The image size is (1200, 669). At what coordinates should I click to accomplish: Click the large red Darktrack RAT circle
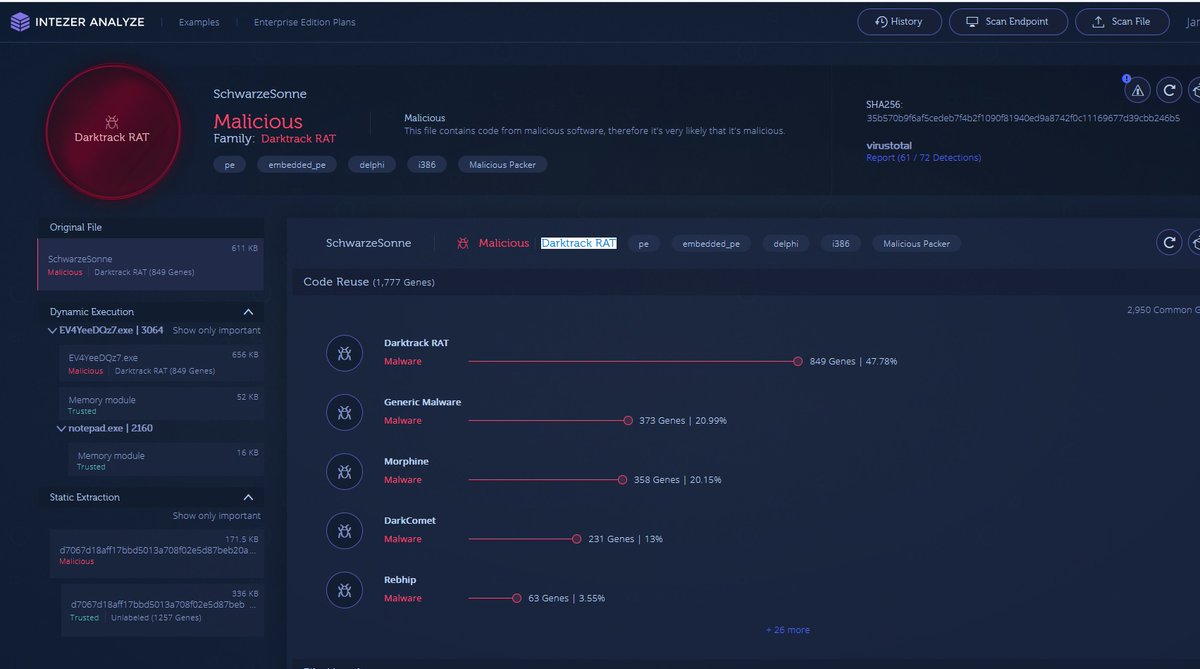pos(112,131)
